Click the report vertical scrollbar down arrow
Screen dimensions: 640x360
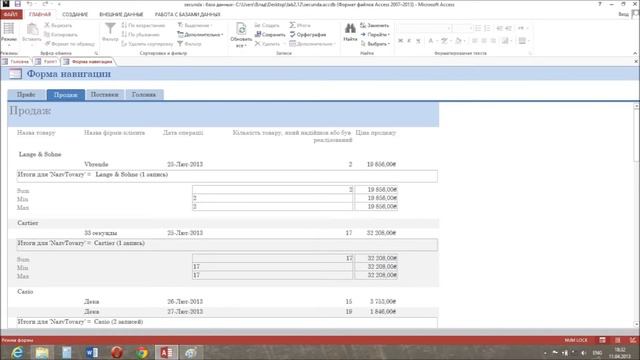(636, 324)
